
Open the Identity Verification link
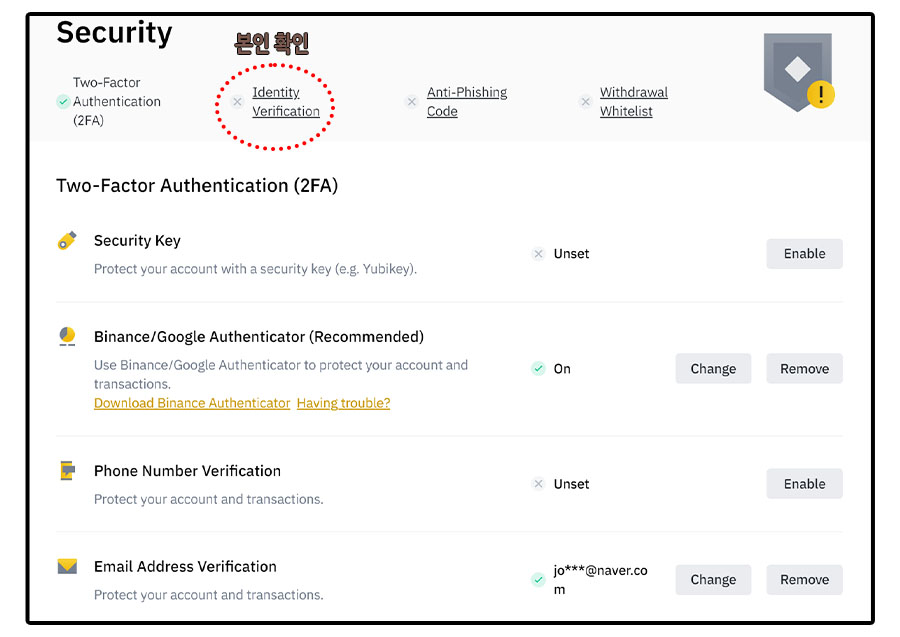(286, 102)
